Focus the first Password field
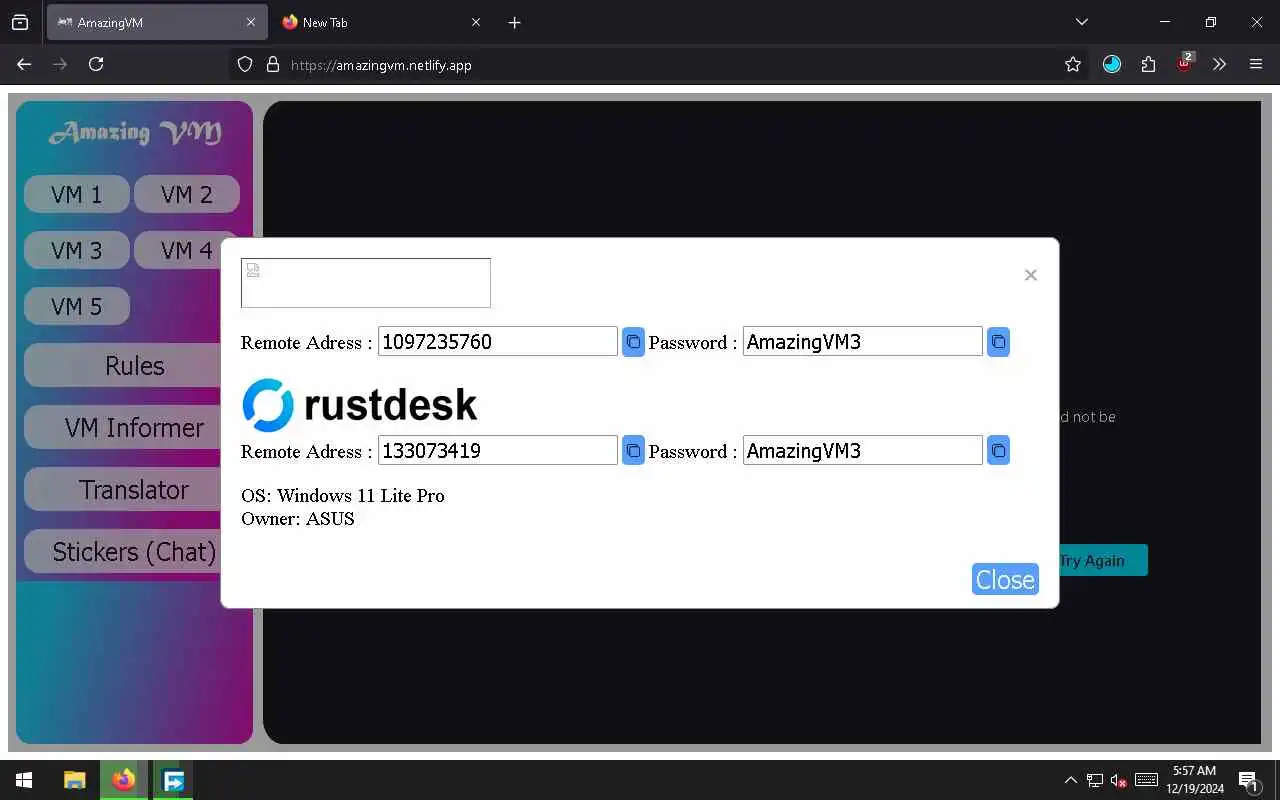The image size is (1280, 800). 863,341
